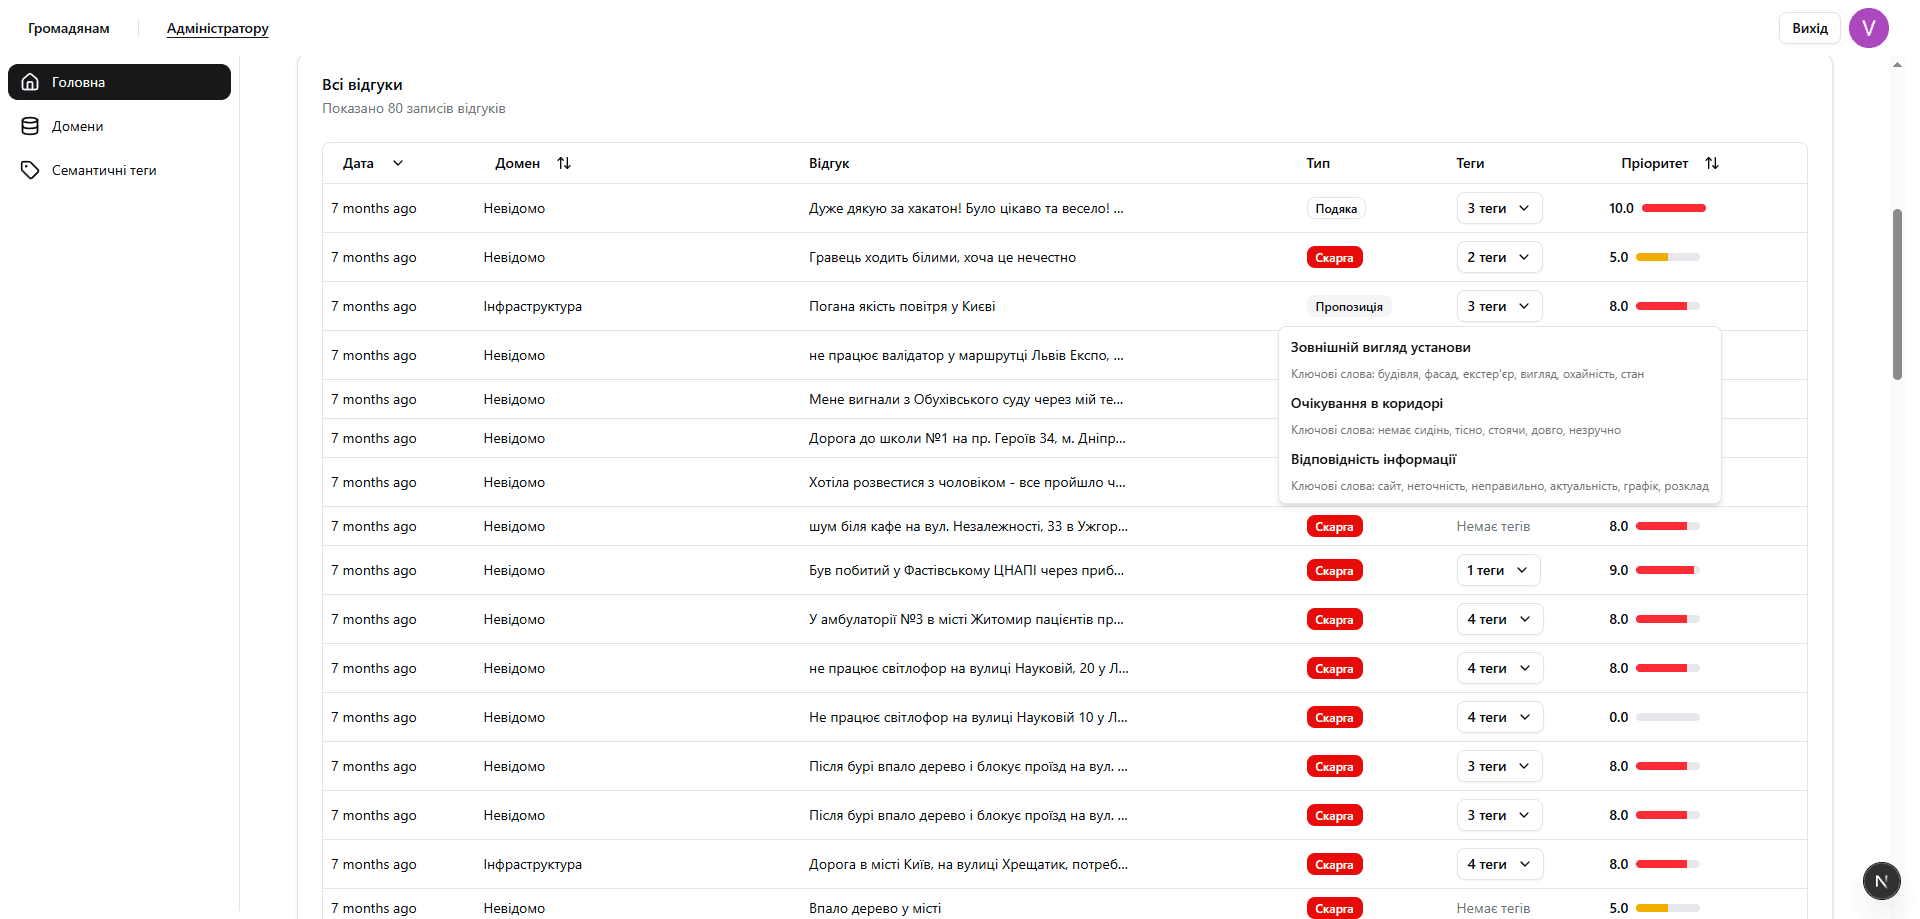
Task: Sort by Пріоритет using its arrows icon
Action: [1712, 163]
